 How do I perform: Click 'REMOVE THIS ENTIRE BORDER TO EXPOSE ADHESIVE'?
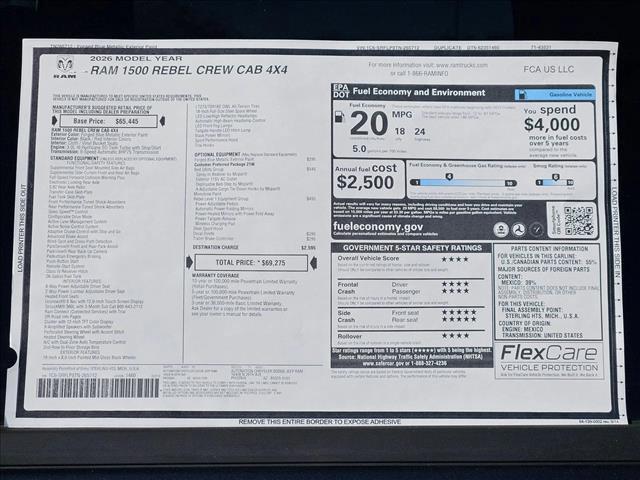click(320, 422)
